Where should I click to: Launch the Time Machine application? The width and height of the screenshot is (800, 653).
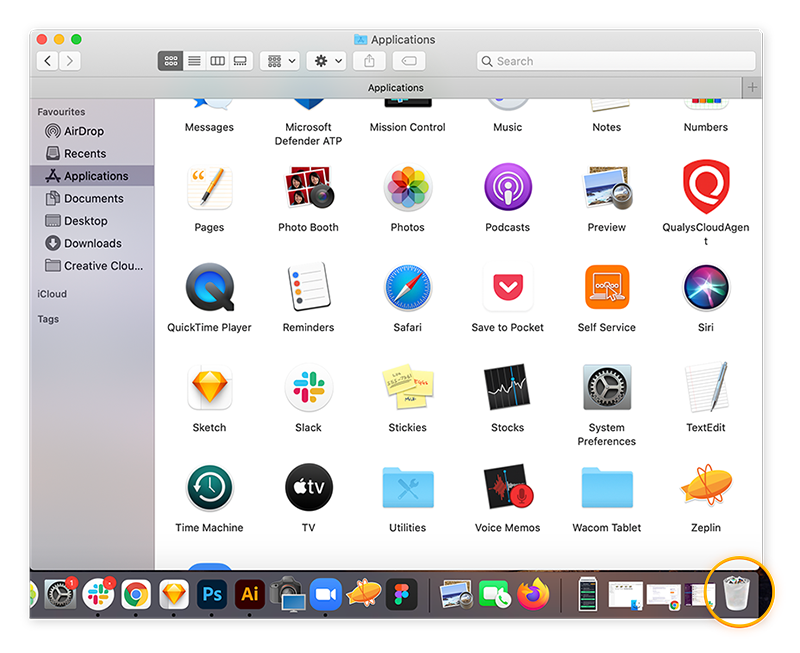[209, 489]
